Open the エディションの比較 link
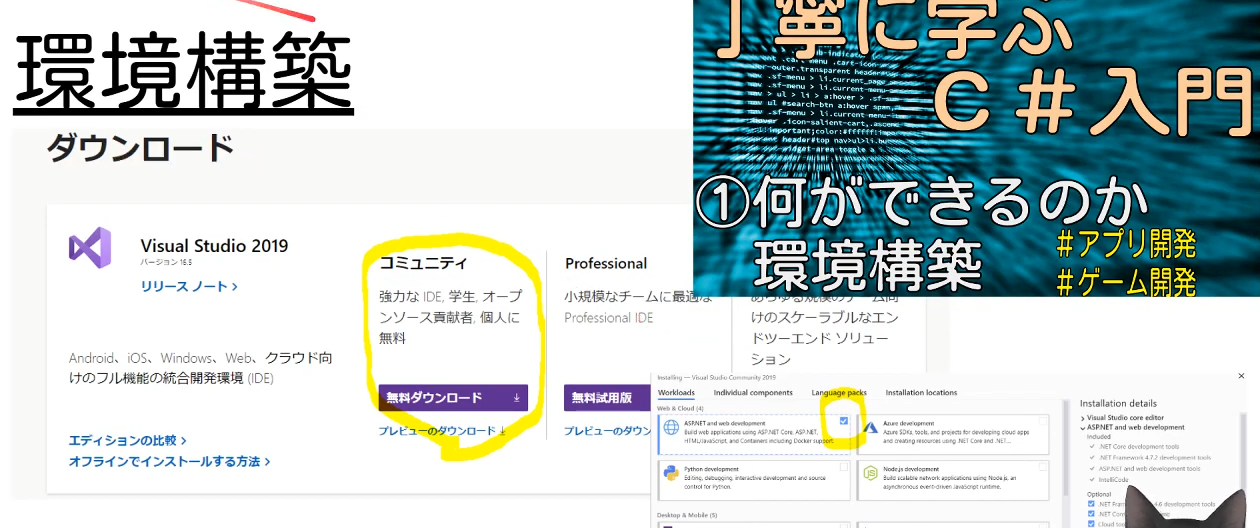 (128, 440)
